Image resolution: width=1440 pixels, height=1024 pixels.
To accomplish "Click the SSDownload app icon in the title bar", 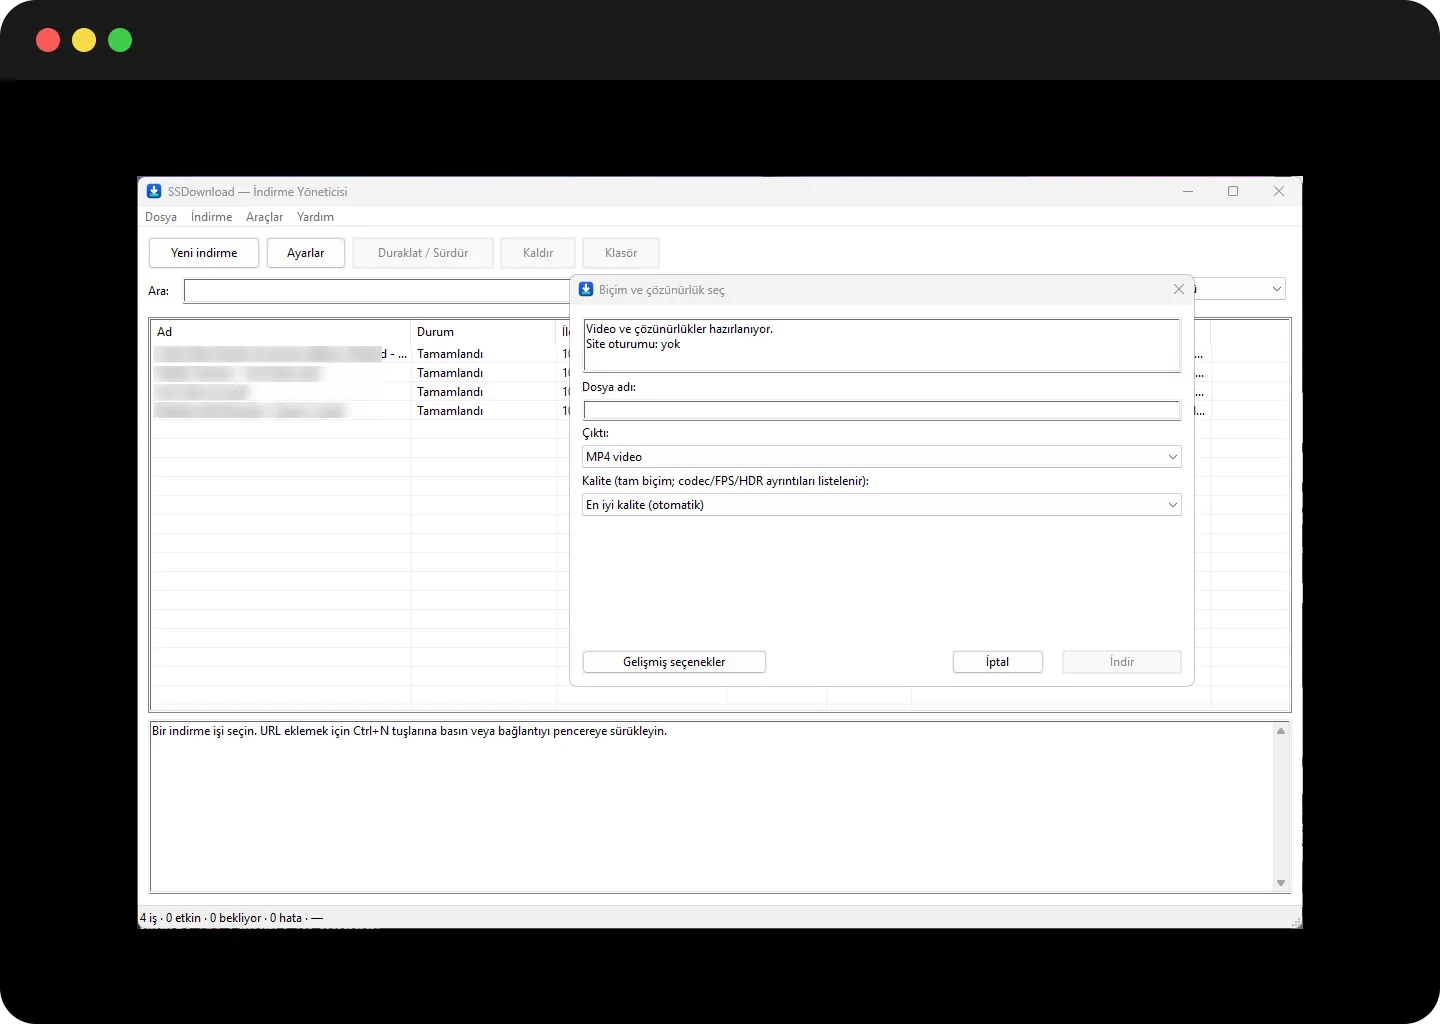I will (154, 191).
